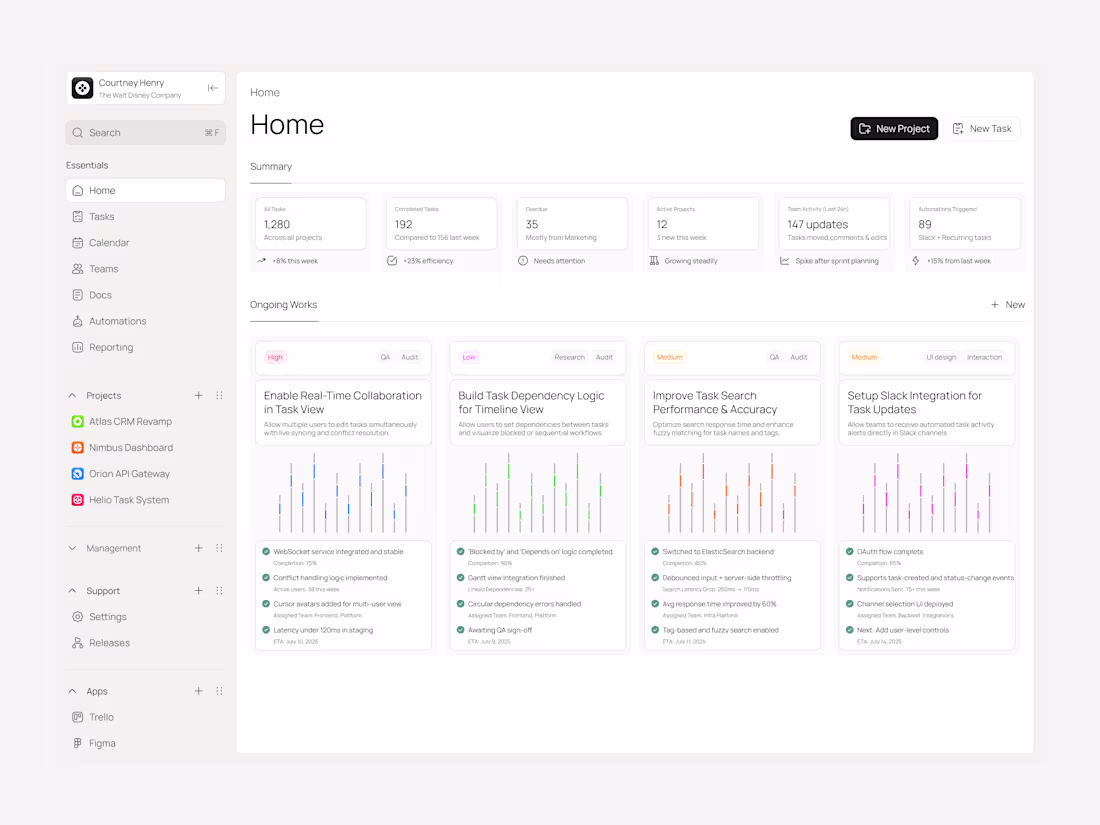Click the Automations lightning icon in sidebar
Image resolution: width=1100 pixels, height=825 pixels.
pos(79,321)
